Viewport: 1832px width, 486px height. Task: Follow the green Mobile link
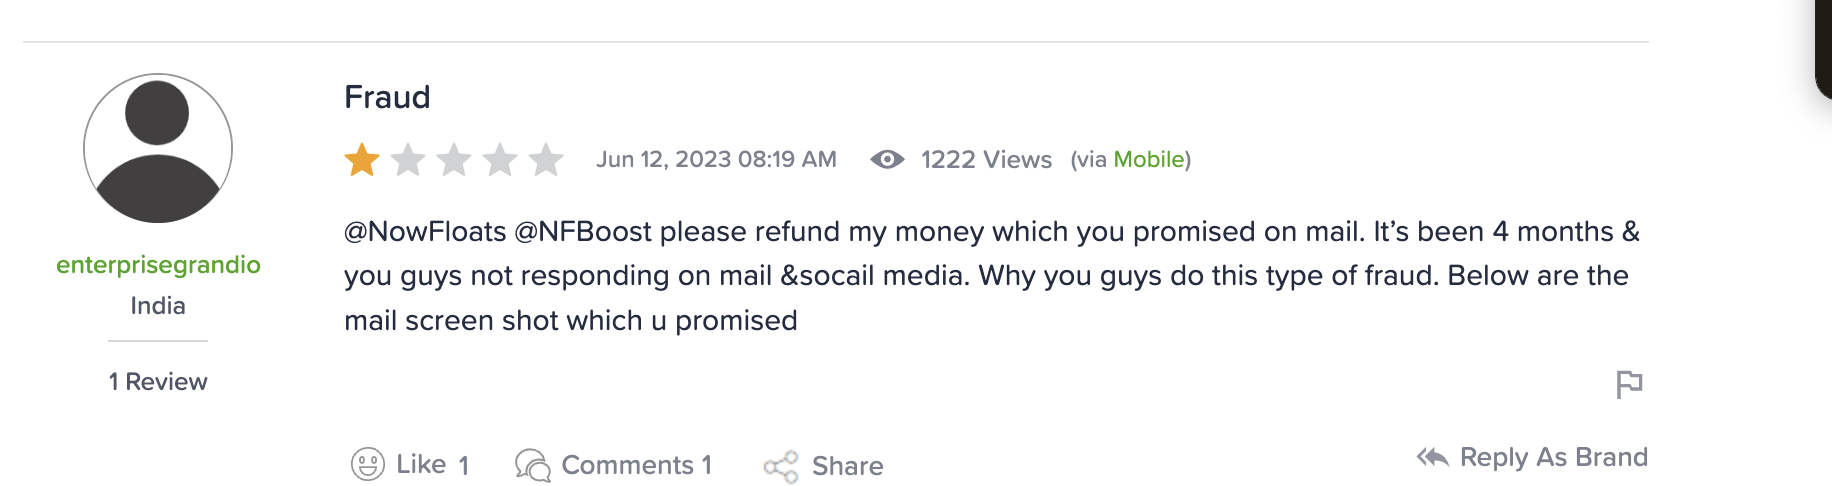coord(1148,159)
